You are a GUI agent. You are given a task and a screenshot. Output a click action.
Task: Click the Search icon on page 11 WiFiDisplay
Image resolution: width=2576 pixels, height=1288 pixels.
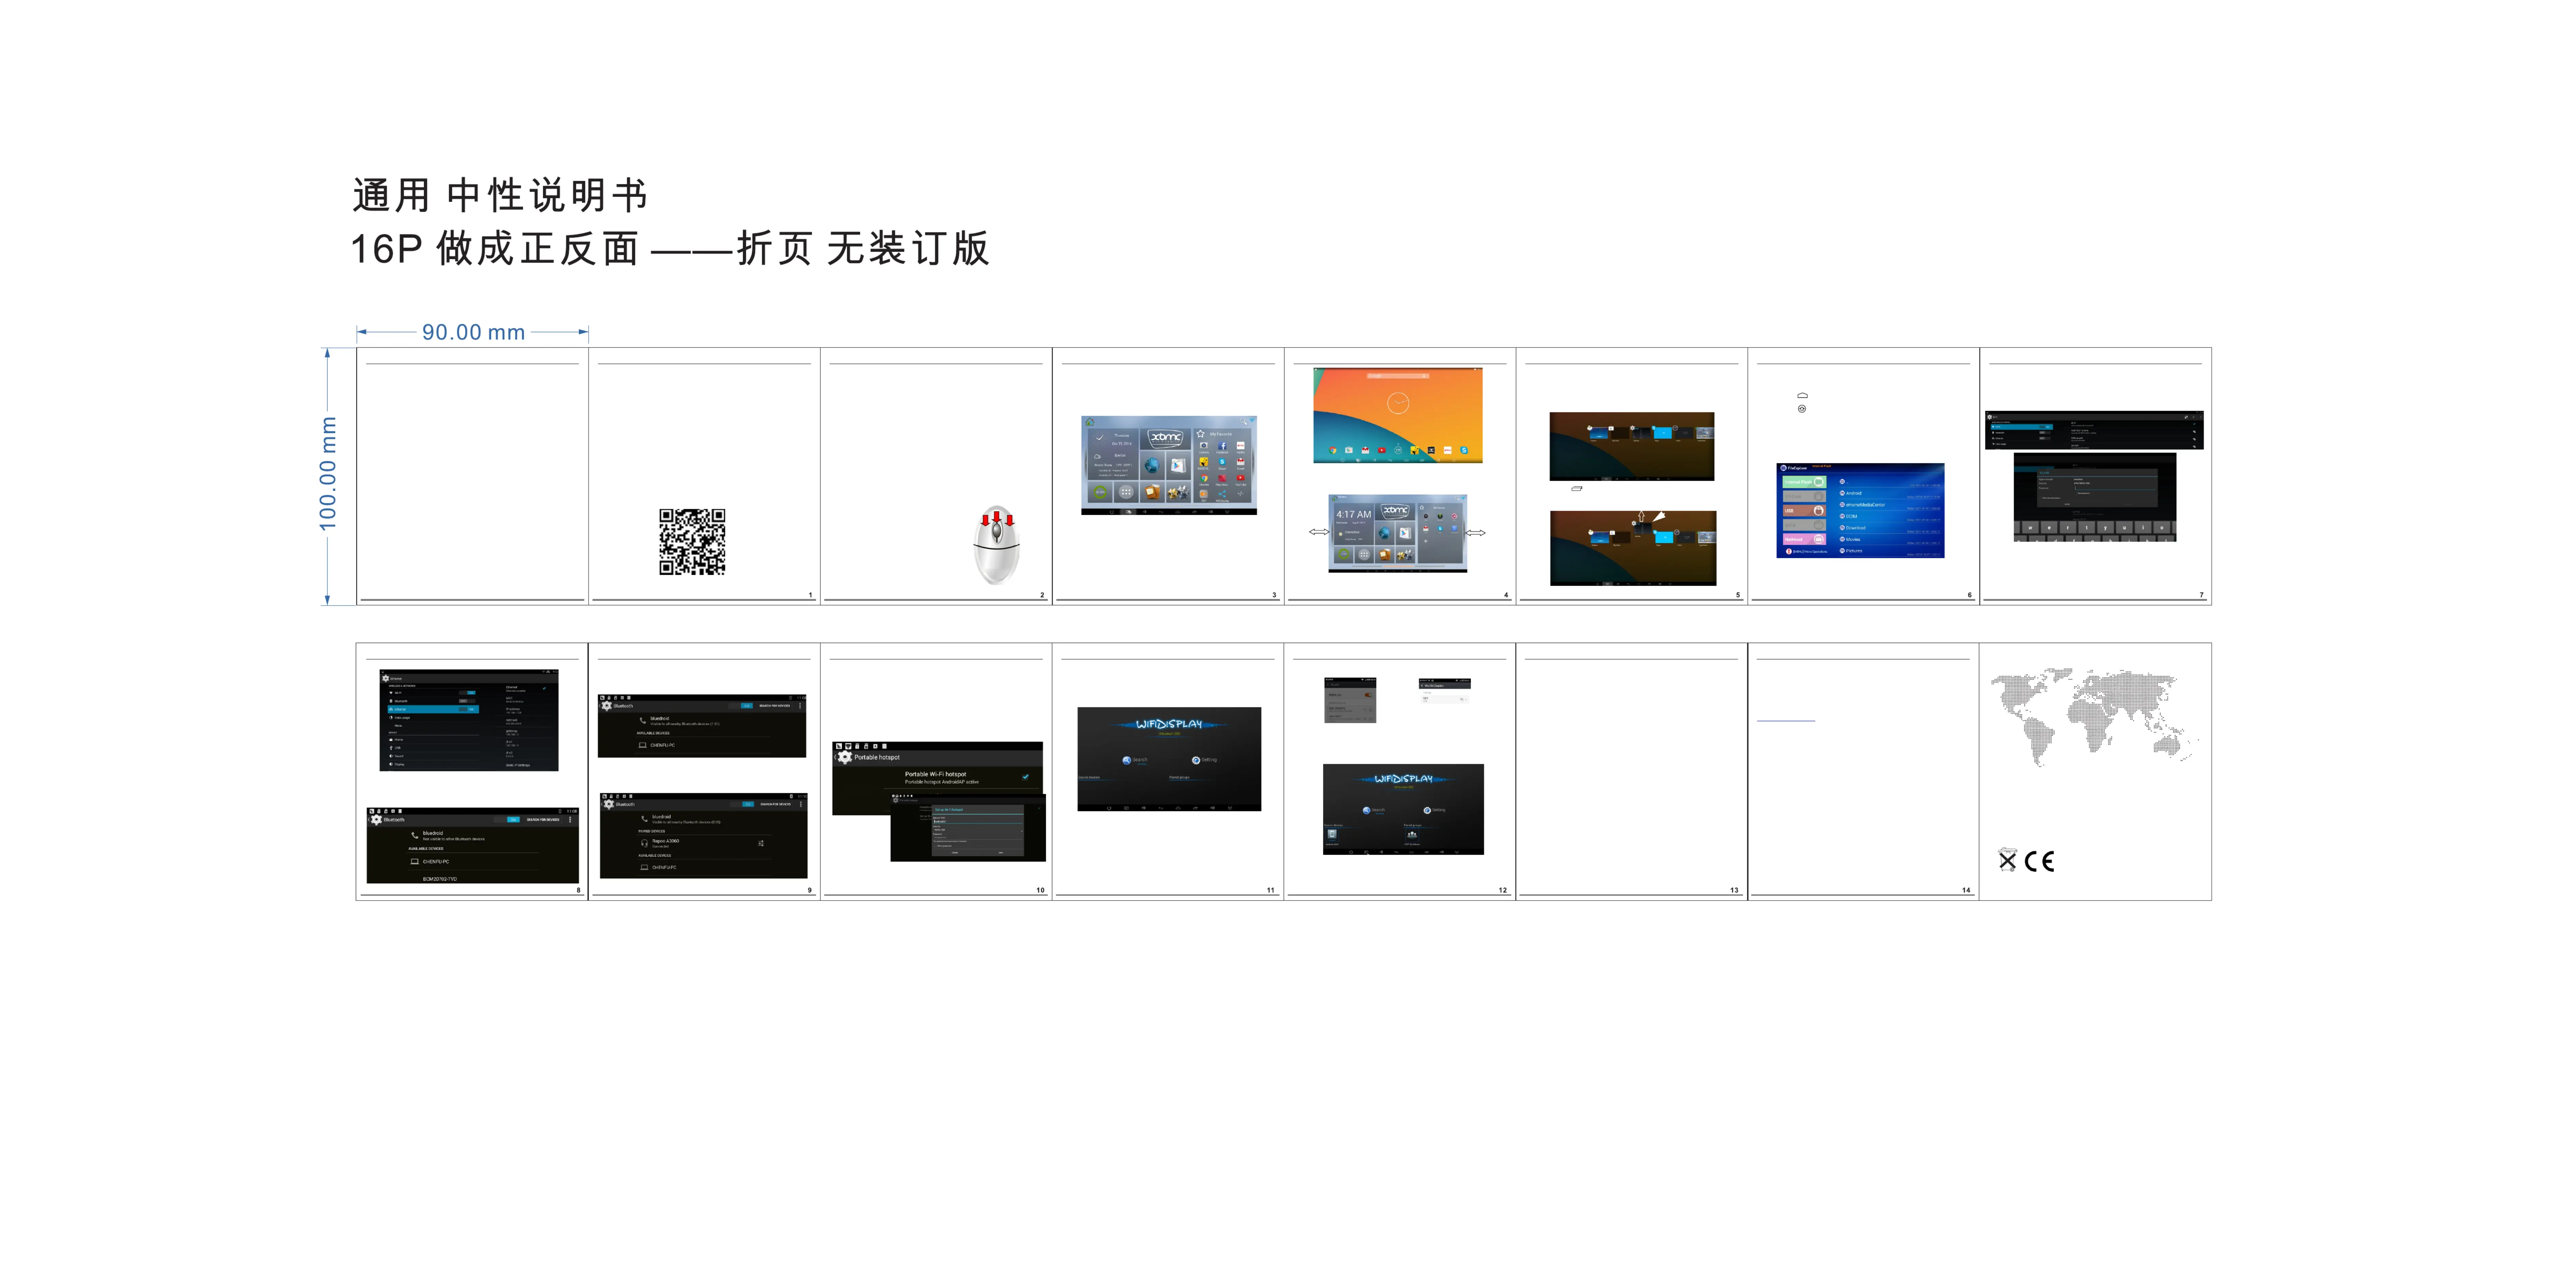[x=1127, y=760]
